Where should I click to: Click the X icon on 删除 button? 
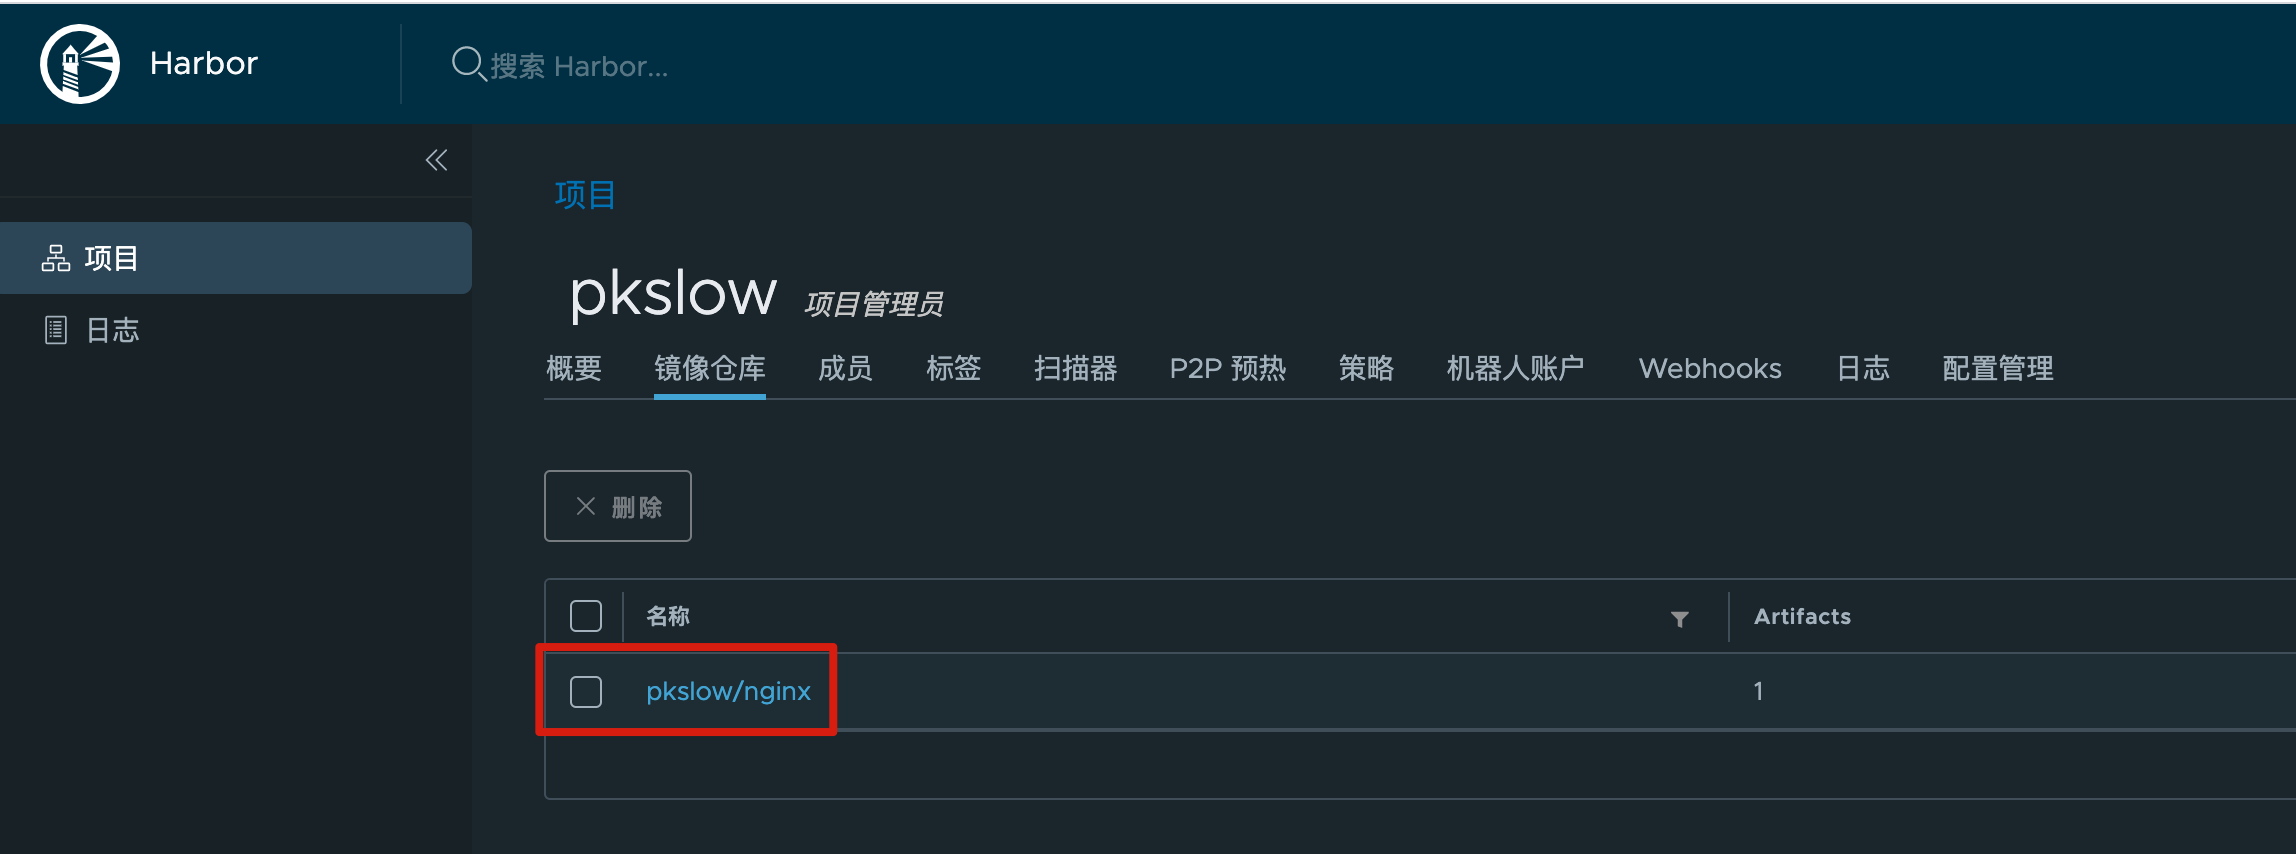586,506
